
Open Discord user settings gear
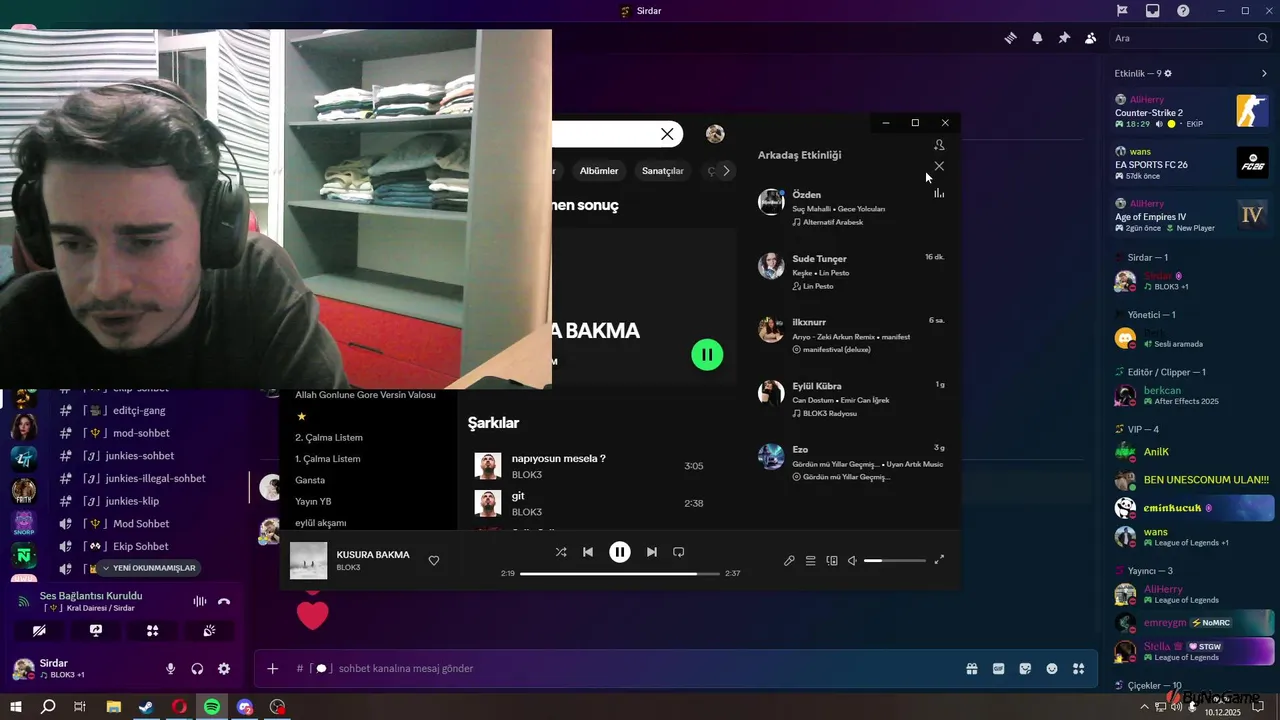224,669
